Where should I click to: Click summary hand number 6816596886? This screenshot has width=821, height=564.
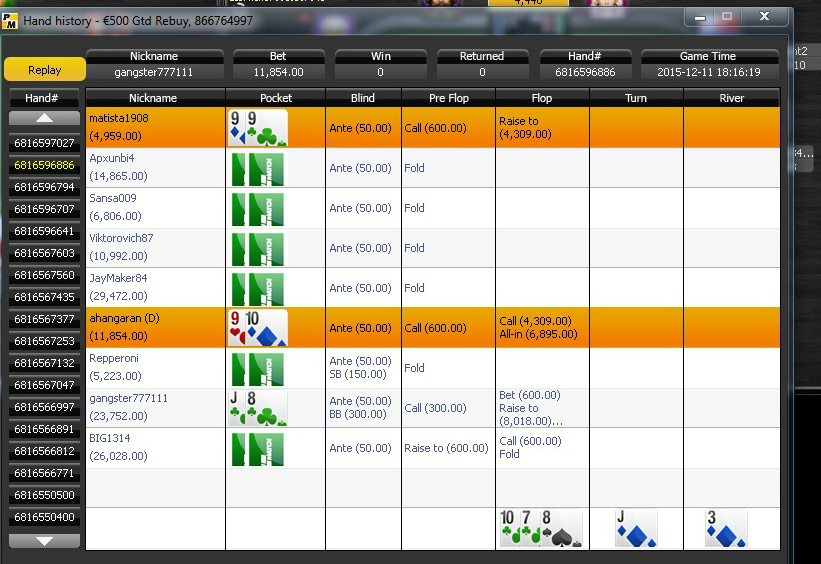point(585,72)
